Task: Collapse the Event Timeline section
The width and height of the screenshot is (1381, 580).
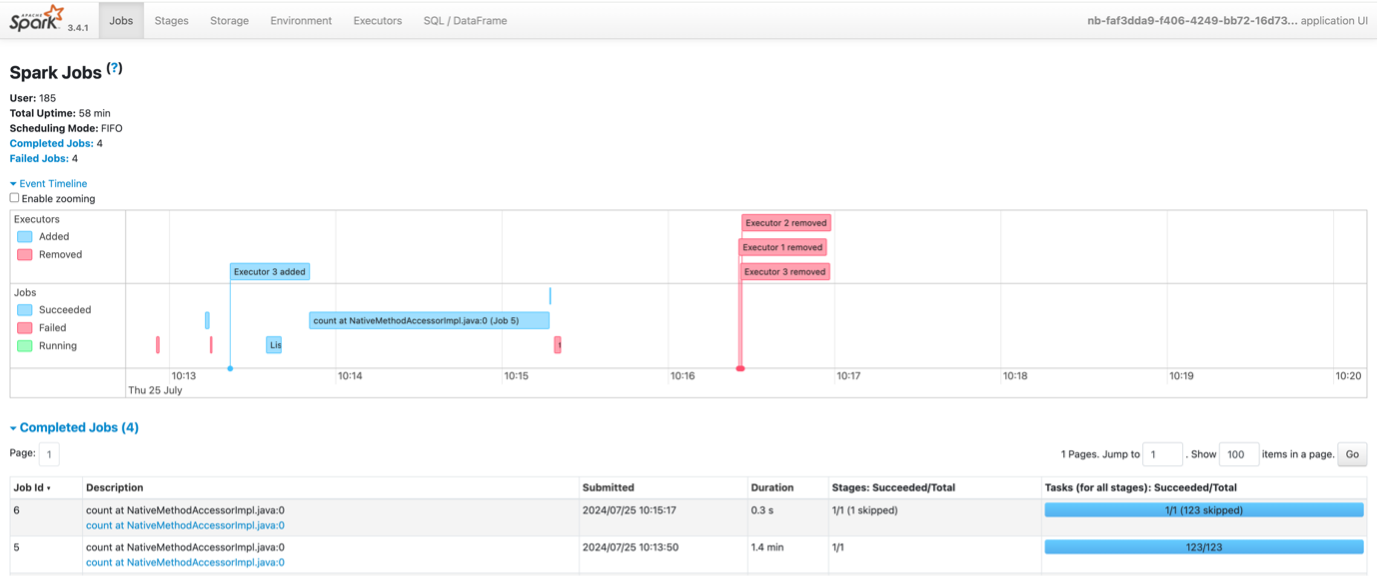Action: pos(48,184)
